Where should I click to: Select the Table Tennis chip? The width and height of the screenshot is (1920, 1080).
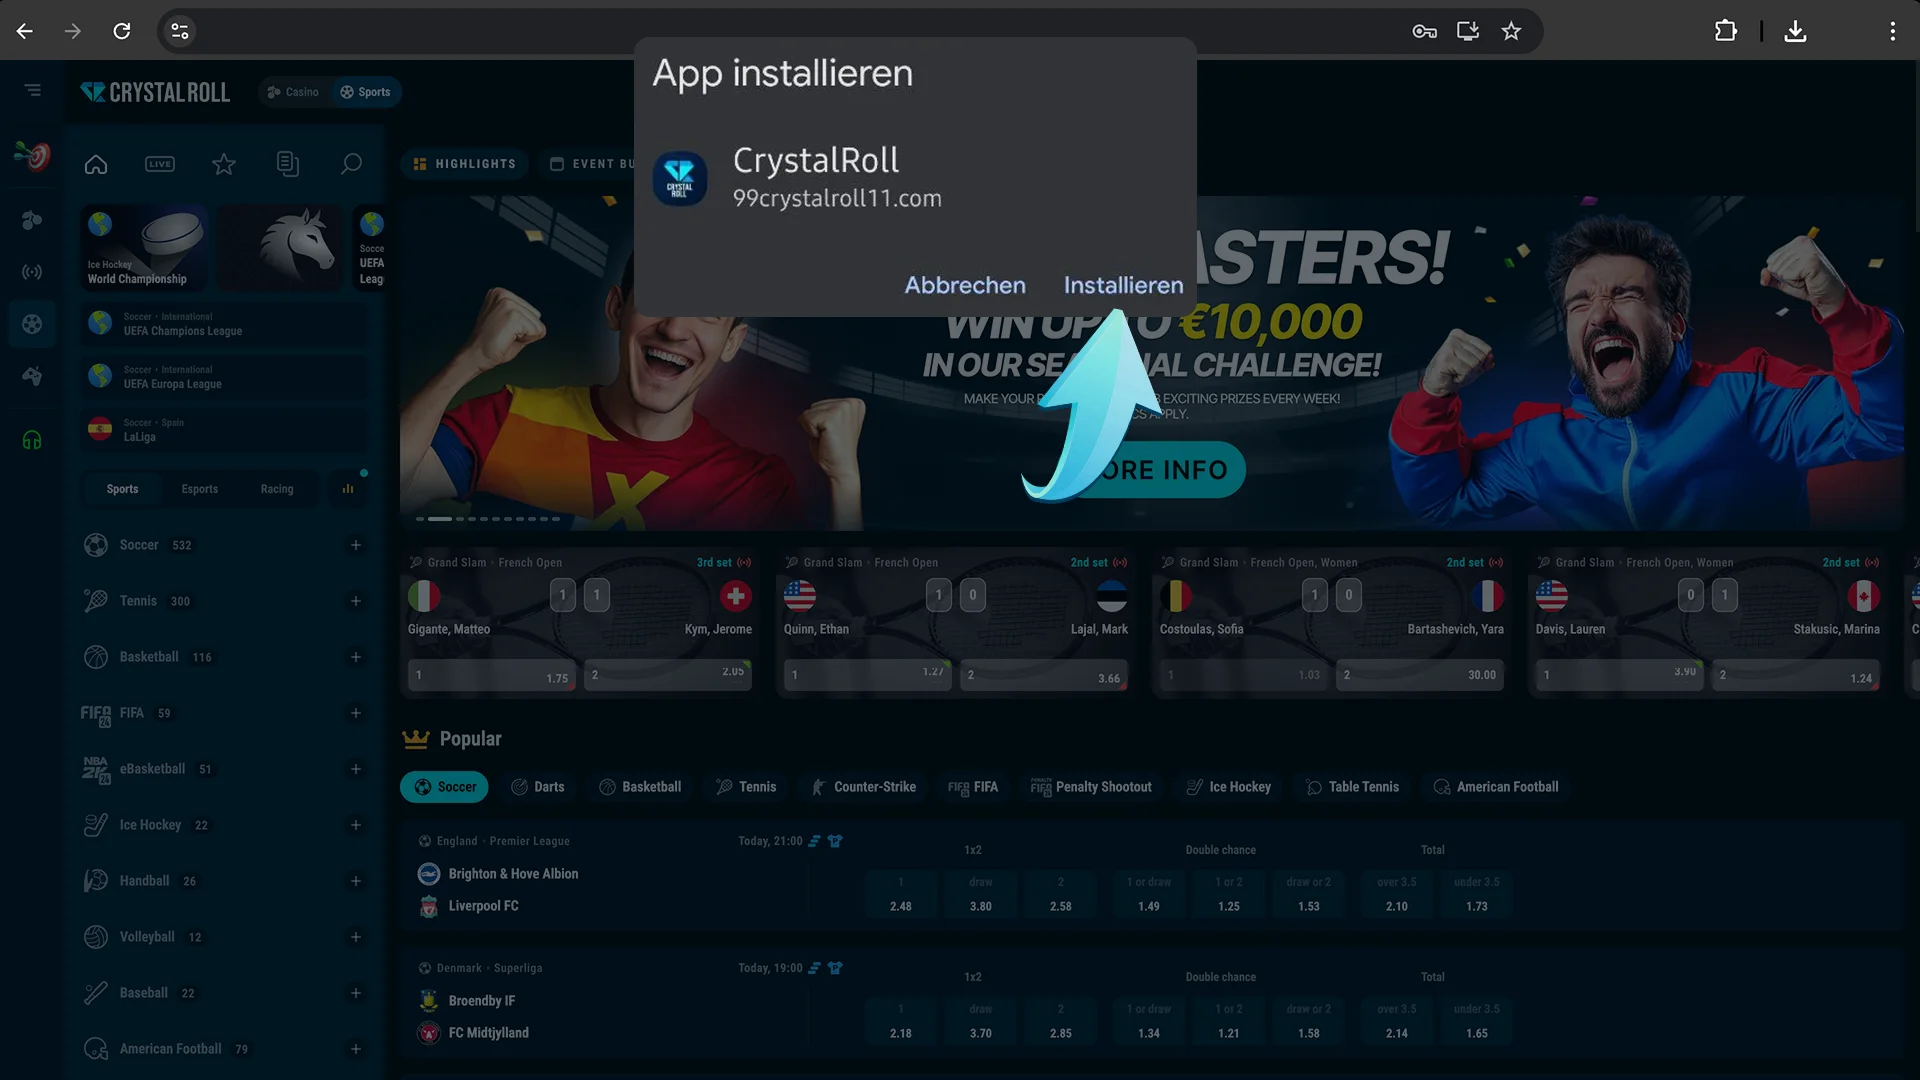[x=1352, y=787]
